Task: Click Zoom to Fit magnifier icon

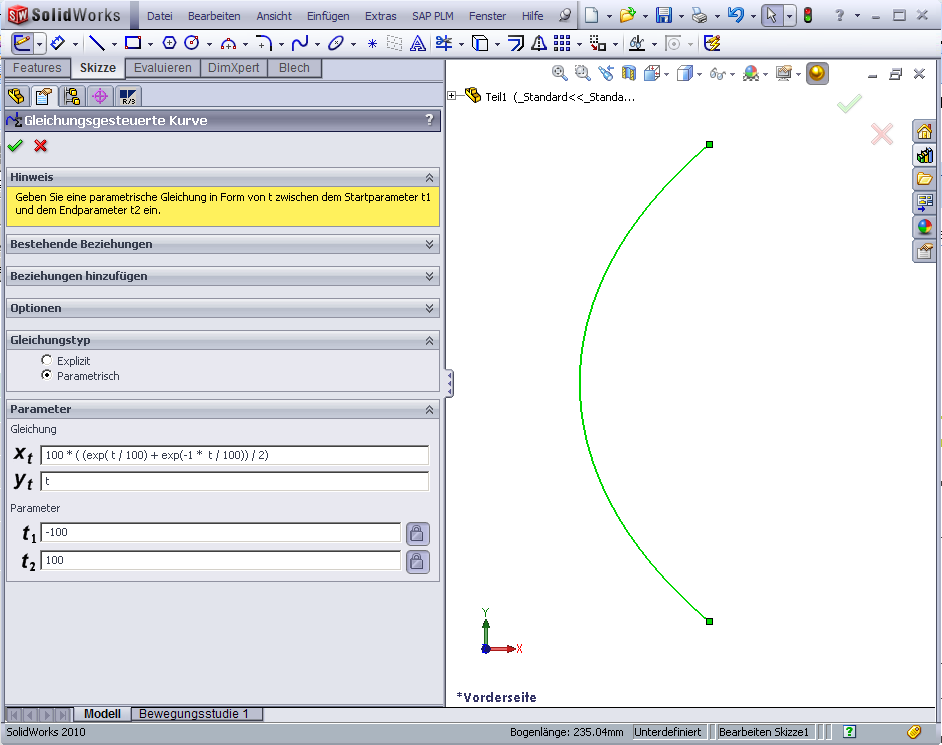Action: 560,73
